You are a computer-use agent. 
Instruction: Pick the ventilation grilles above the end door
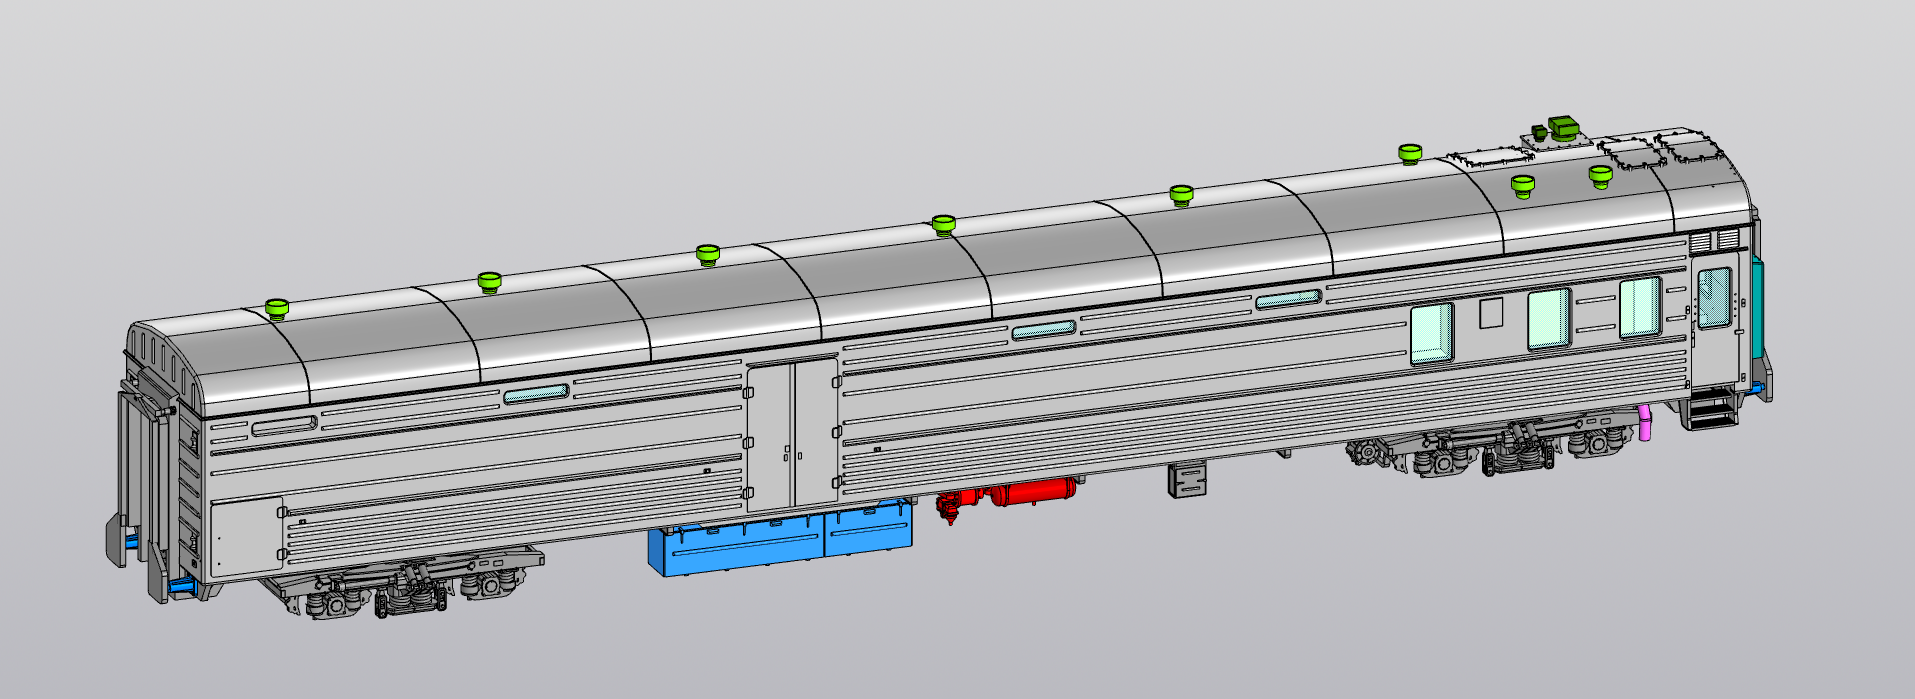(1715, 241)
